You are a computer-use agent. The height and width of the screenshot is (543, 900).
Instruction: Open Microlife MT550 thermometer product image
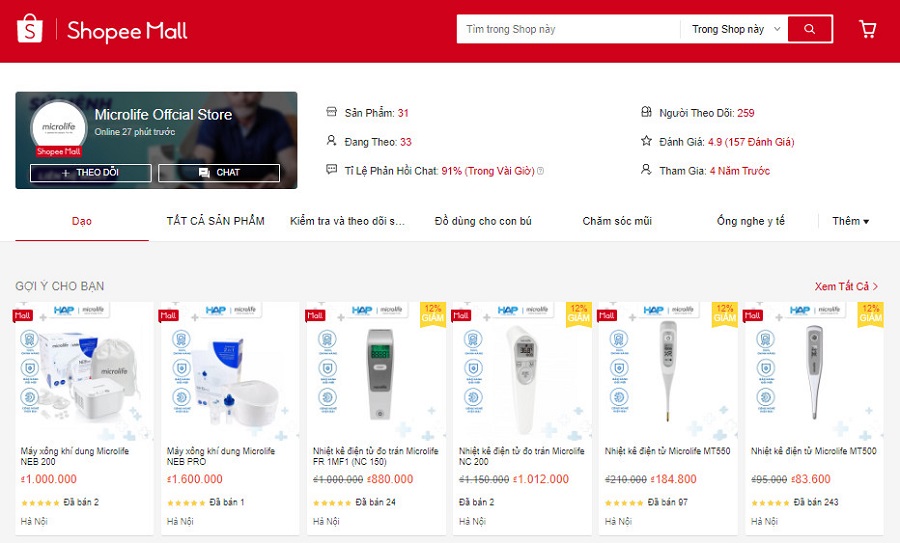(668, 372)
